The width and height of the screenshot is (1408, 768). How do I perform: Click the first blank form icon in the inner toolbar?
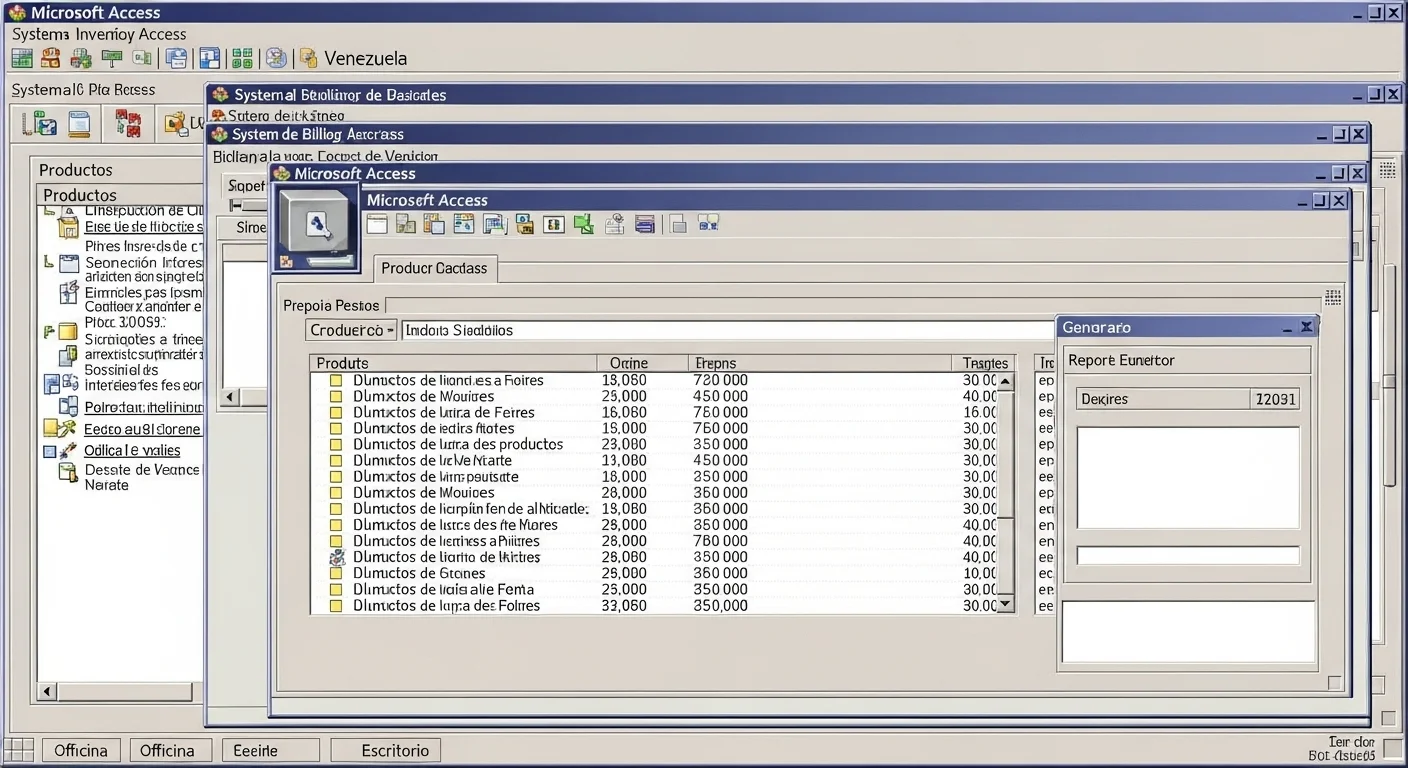tap(377, 224)
